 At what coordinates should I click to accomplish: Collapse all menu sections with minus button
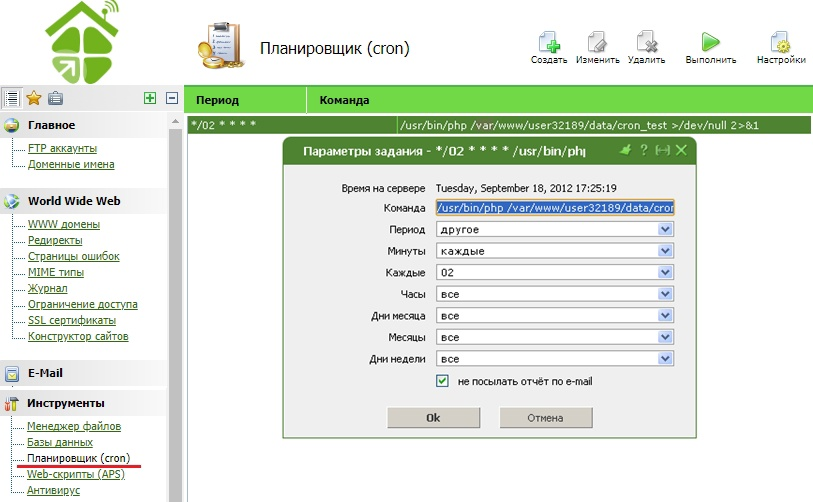pyautogui.click(x=172, y=98)
